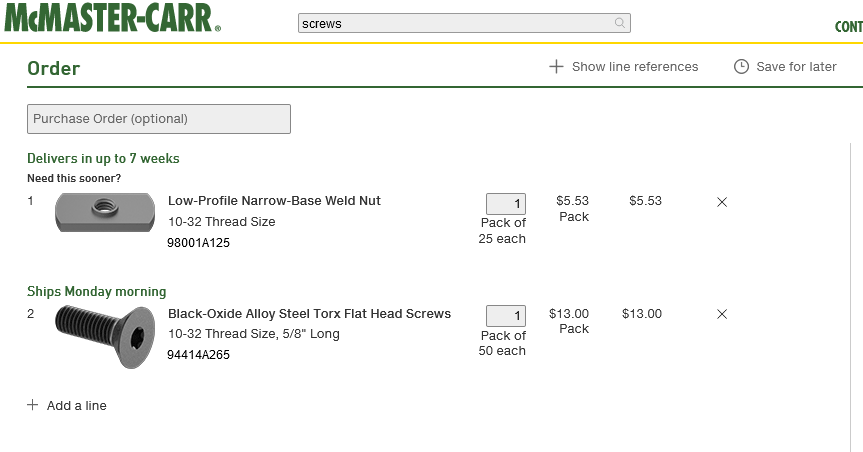Image resolution: width=863 pixels, height=452 pixels.
Task: Open the Need this sooner? link
Action: (74, 178)
